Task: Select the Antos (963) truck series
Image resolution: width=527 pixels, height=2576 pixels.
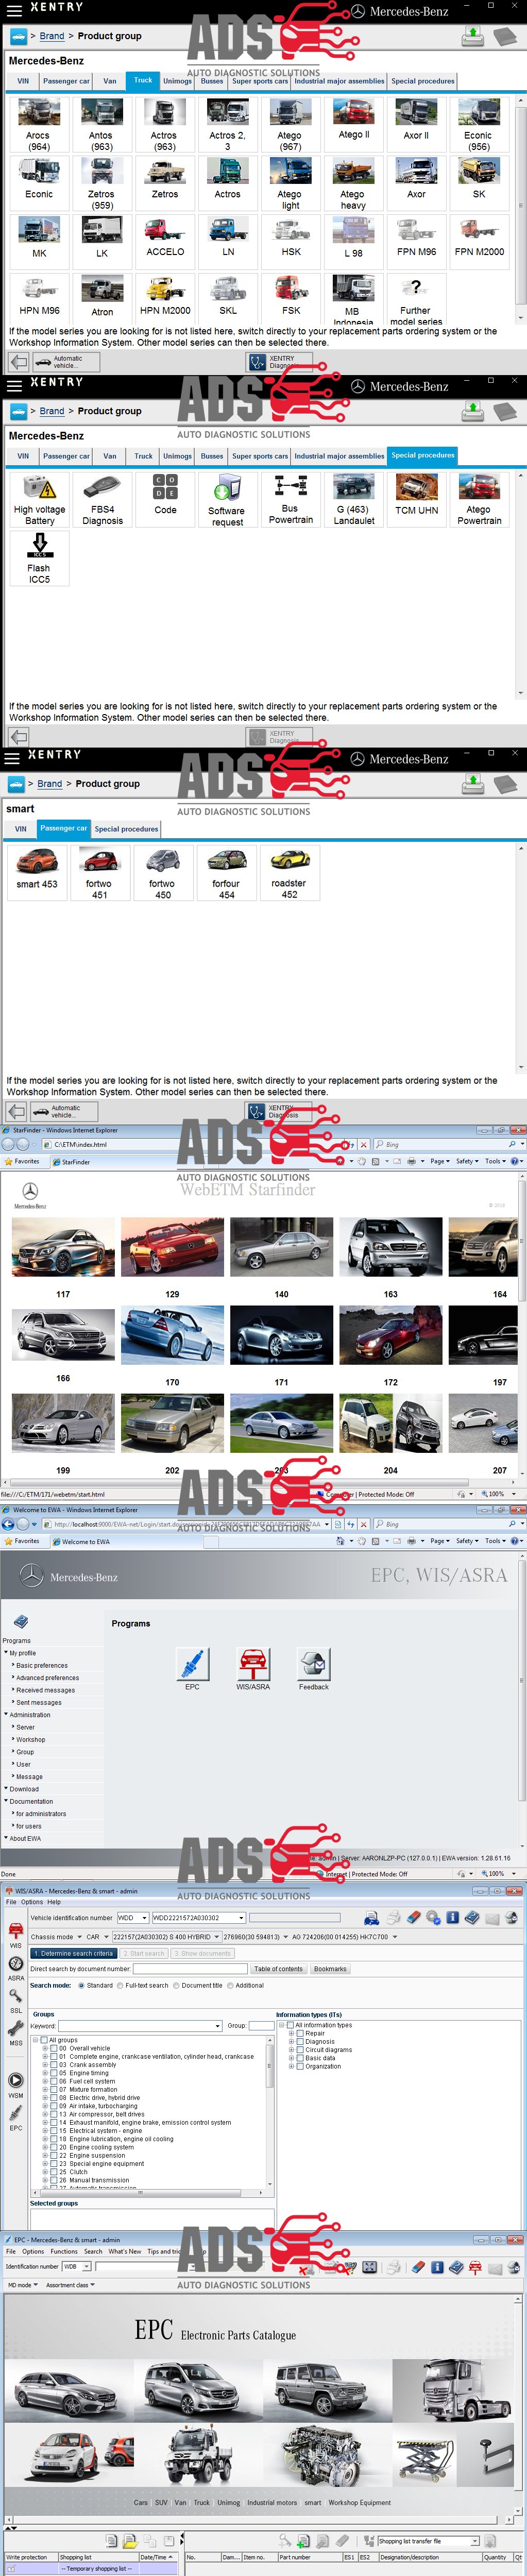Action: (x=102, y=125)
